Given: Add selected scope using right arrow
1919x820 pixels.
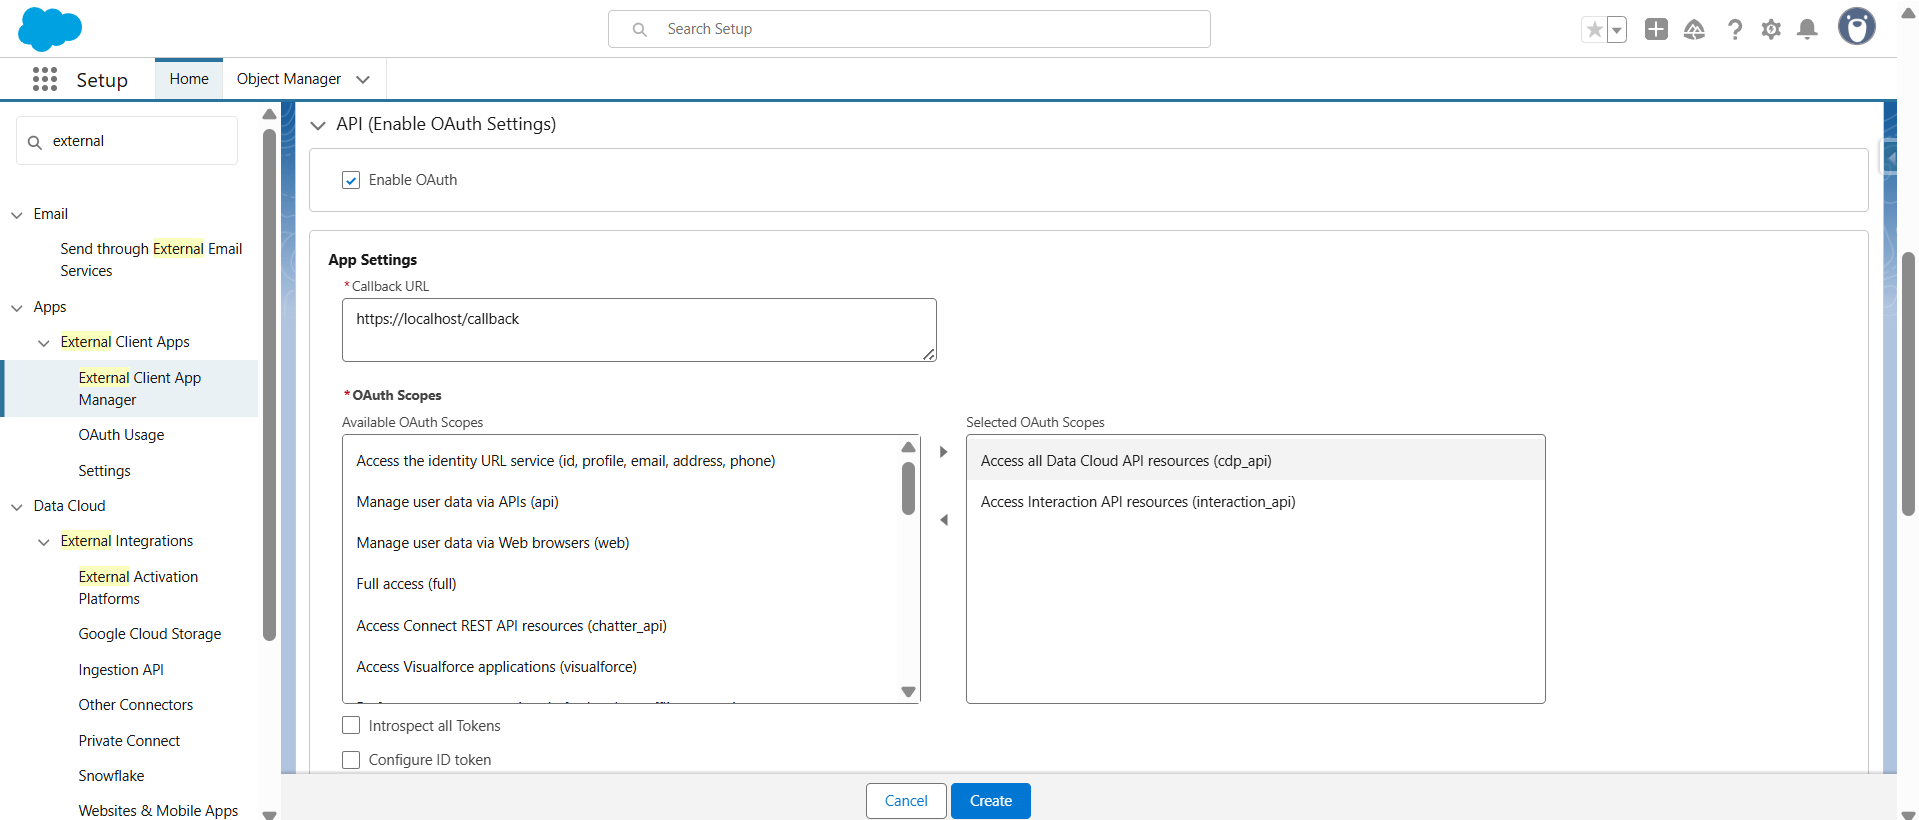Looking at the screenshot, I should [x=943, y=452].
